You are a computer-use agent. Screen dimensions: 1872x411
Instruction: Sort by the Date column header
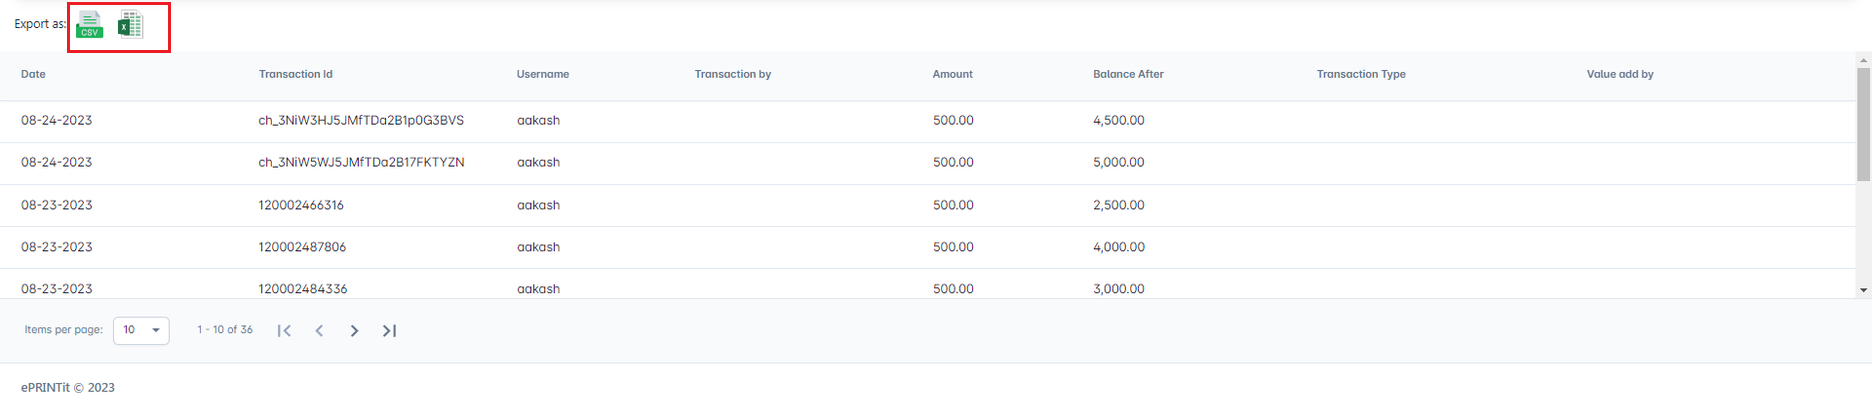(33, 74)
